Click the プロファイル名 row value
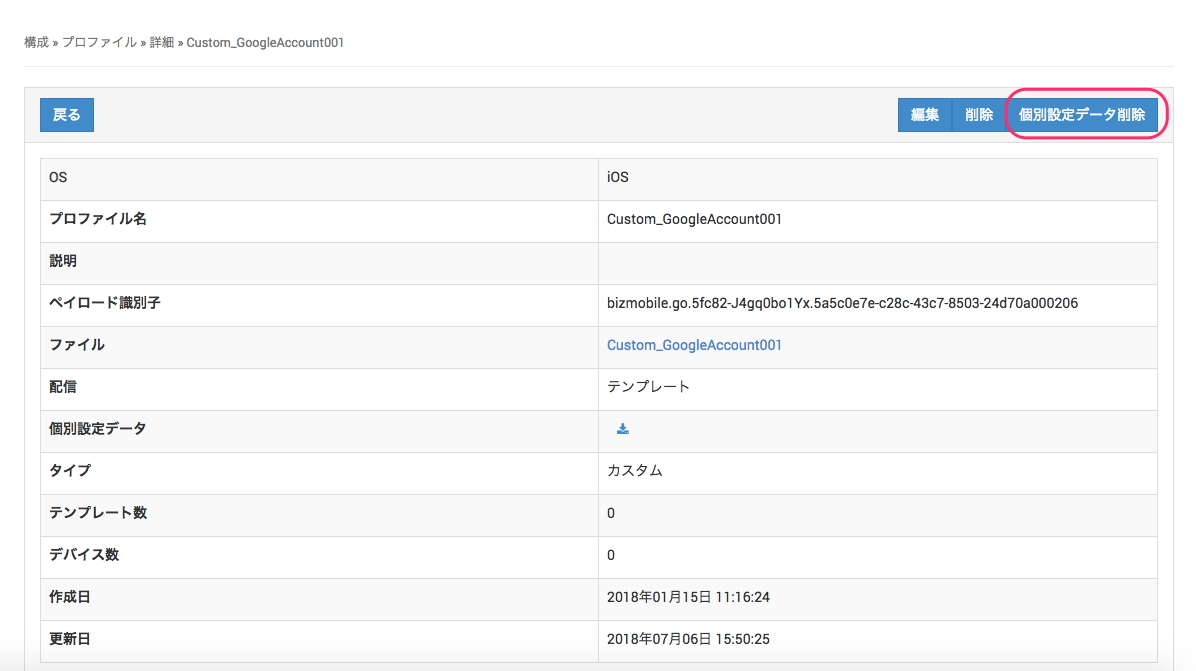 694,219
